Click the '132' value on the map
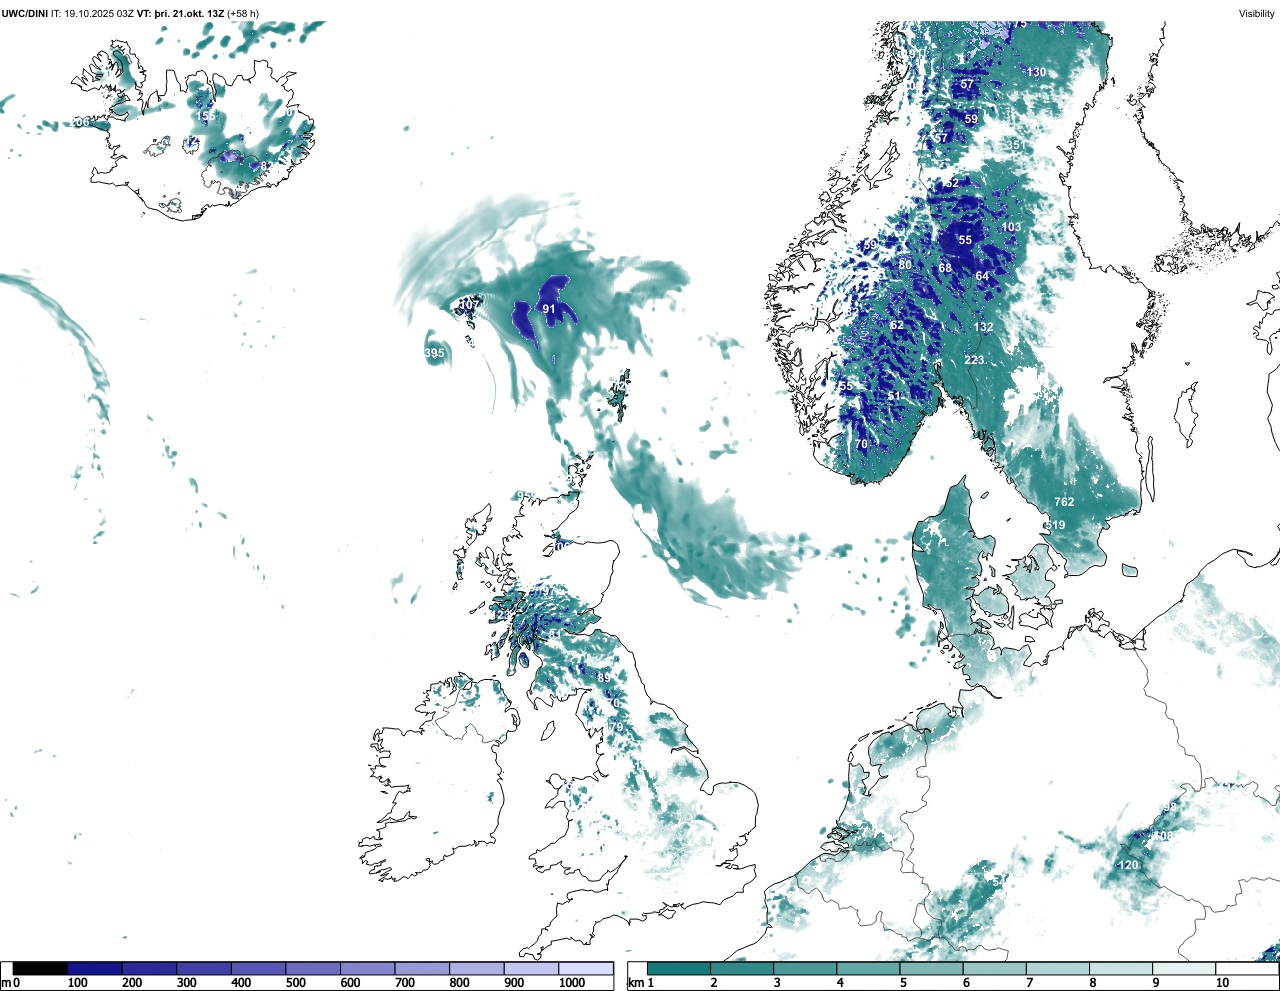Image resolution: width=1280 pixels, height=991 pixels. (984, 327)
